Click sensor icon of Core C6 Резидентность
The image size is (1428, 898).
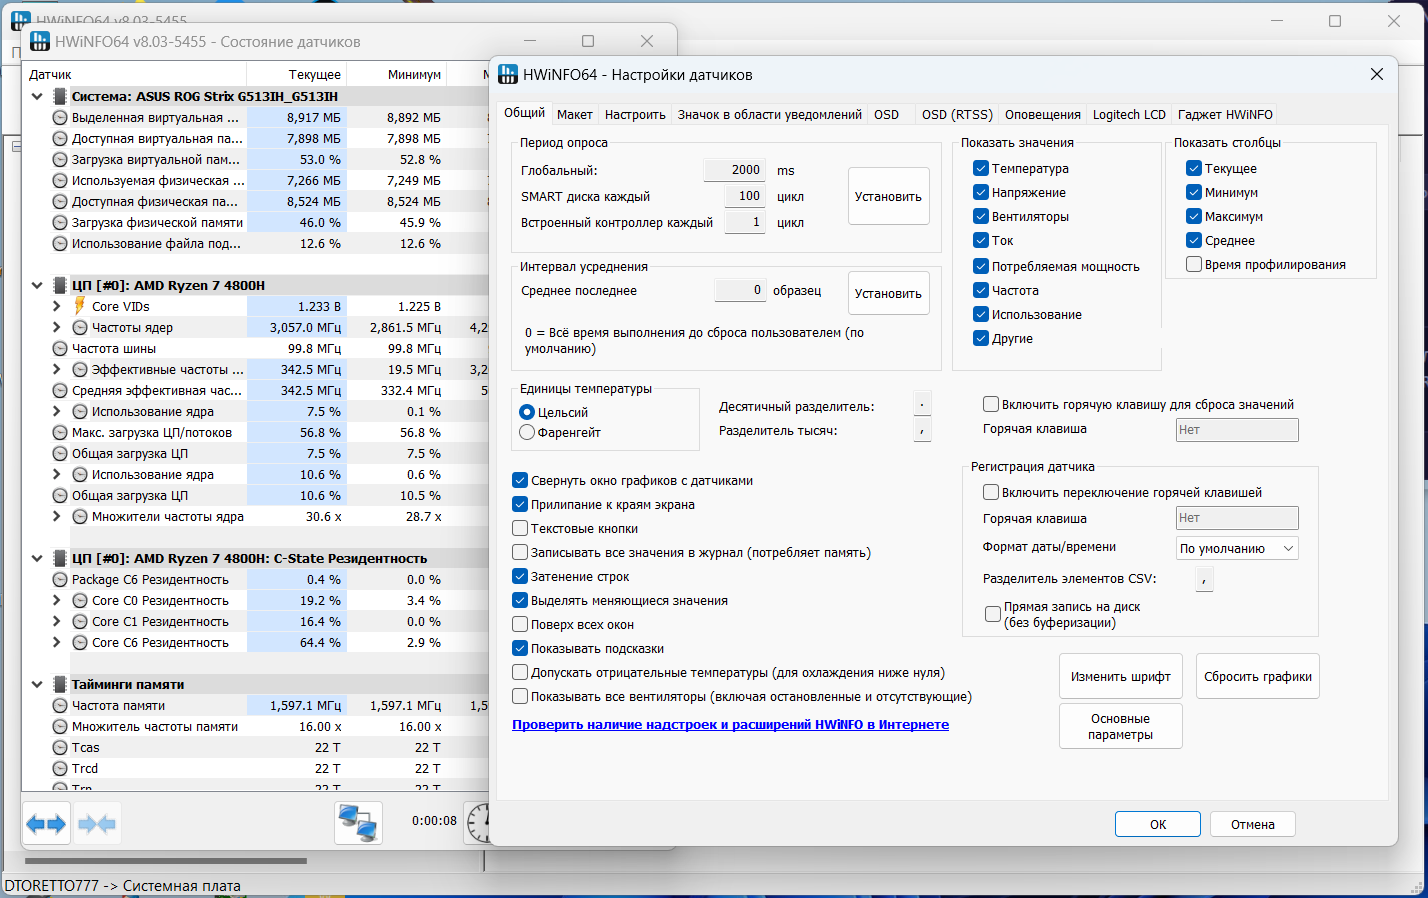(x=80, y=643)
